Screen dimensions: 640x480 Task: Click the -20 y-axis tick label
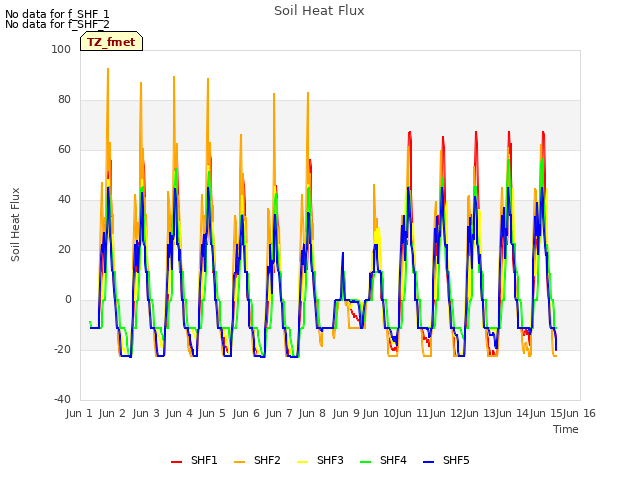coord(62,349)
